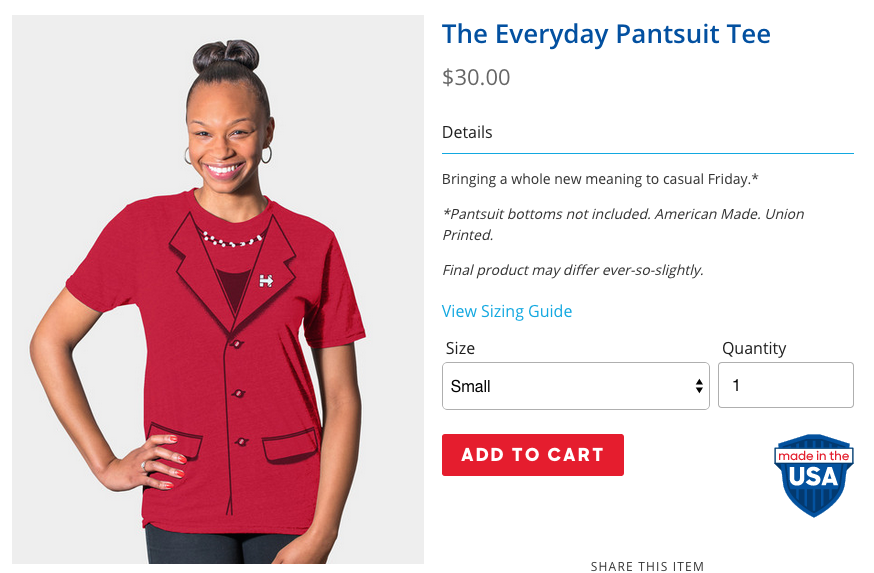Select the Details tab
Image resolution: width=874 pixels, height=573 pixels.
tap(467, 132)
